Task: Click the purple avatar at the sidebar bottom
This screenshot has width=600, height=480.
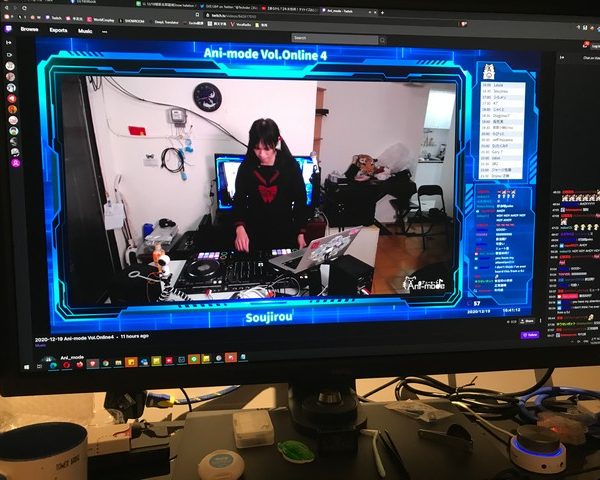Action: [x=14, y=162]
